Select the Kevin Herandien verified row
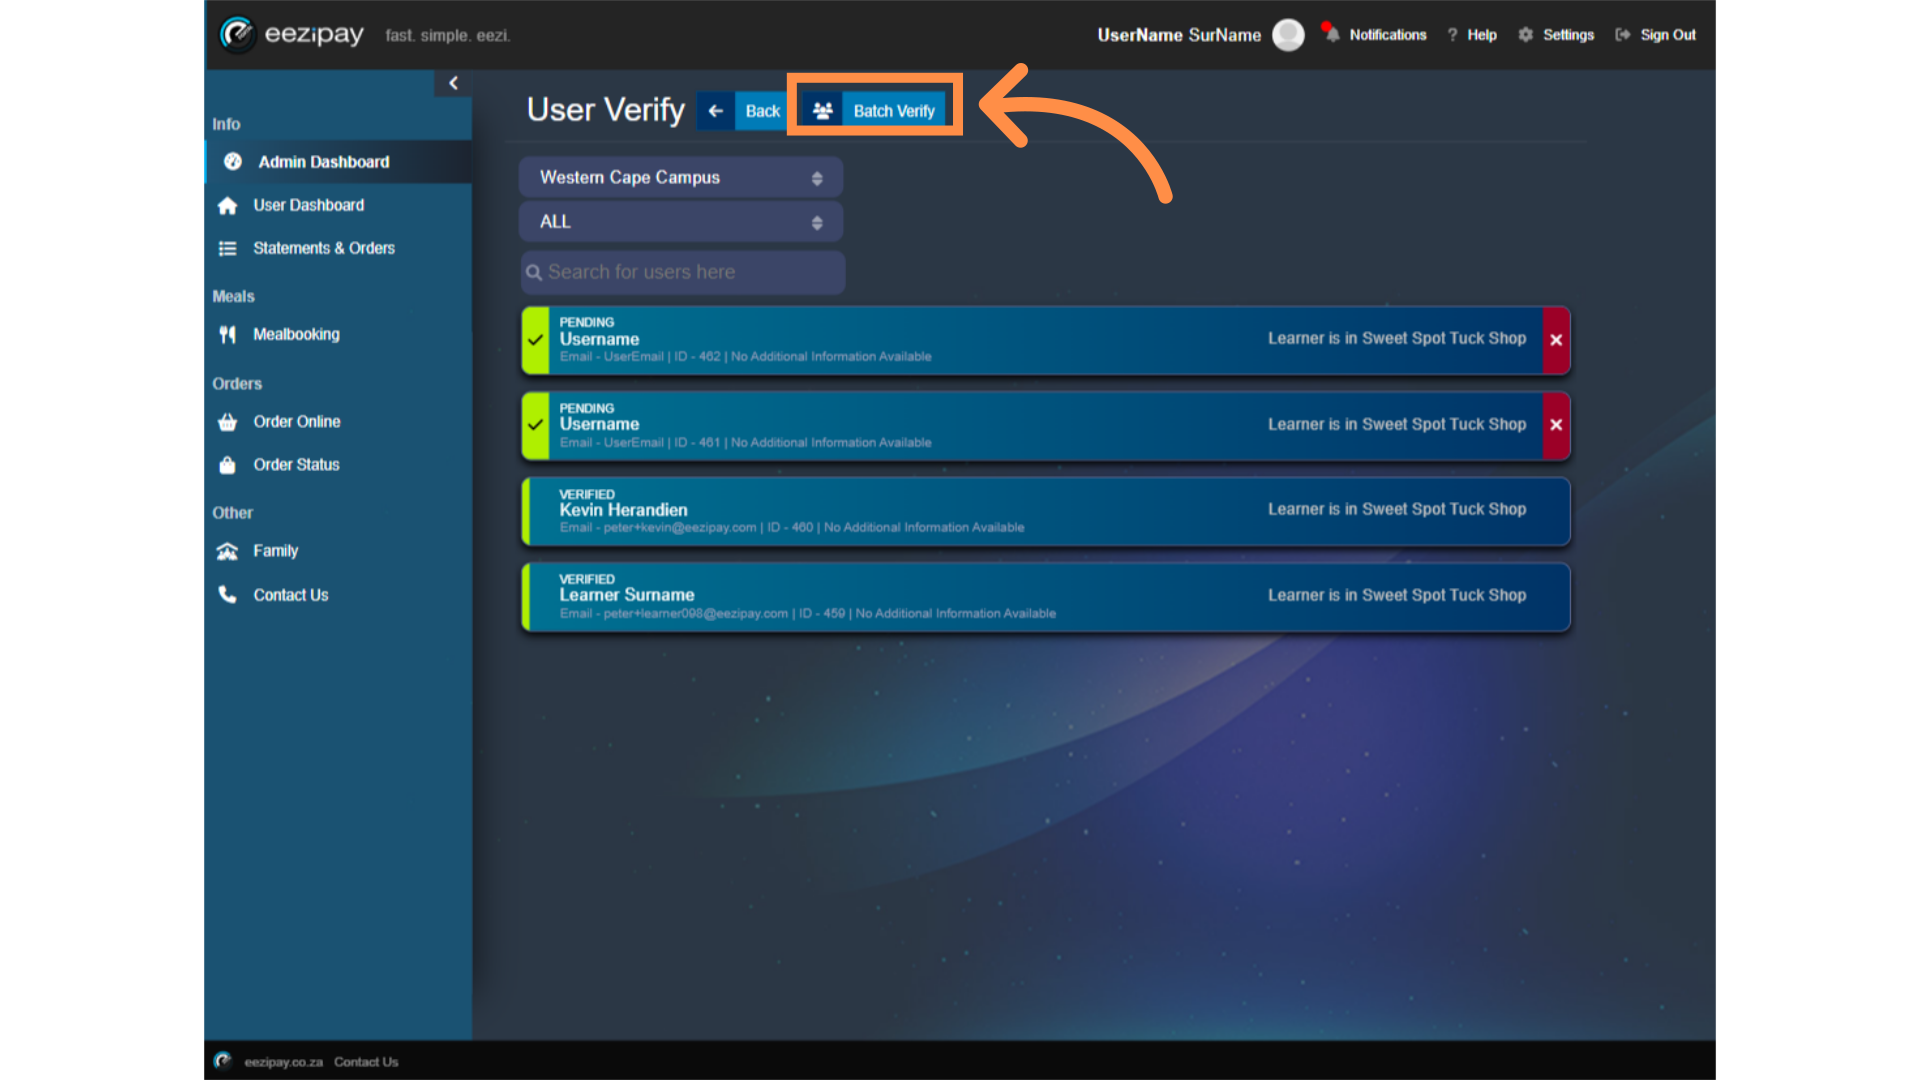1920x1080 pixels. click(1046, 511)
